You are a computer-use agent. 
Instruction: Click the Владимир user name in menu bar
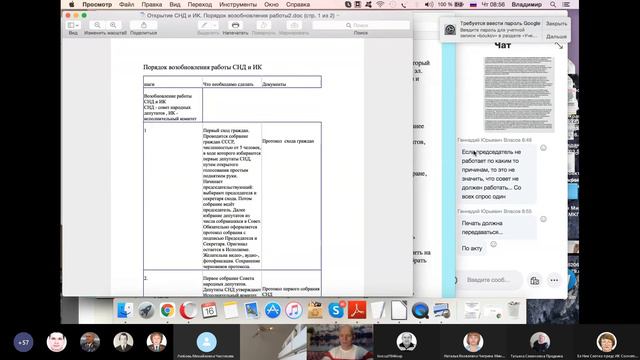coord(527,4)
